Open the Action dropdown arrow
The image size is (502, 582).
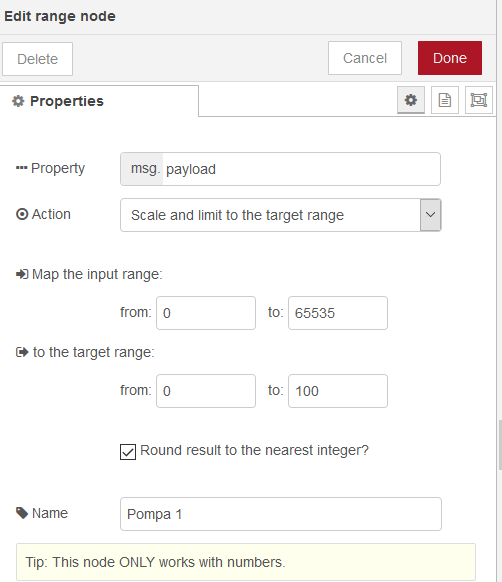(430, 215)
